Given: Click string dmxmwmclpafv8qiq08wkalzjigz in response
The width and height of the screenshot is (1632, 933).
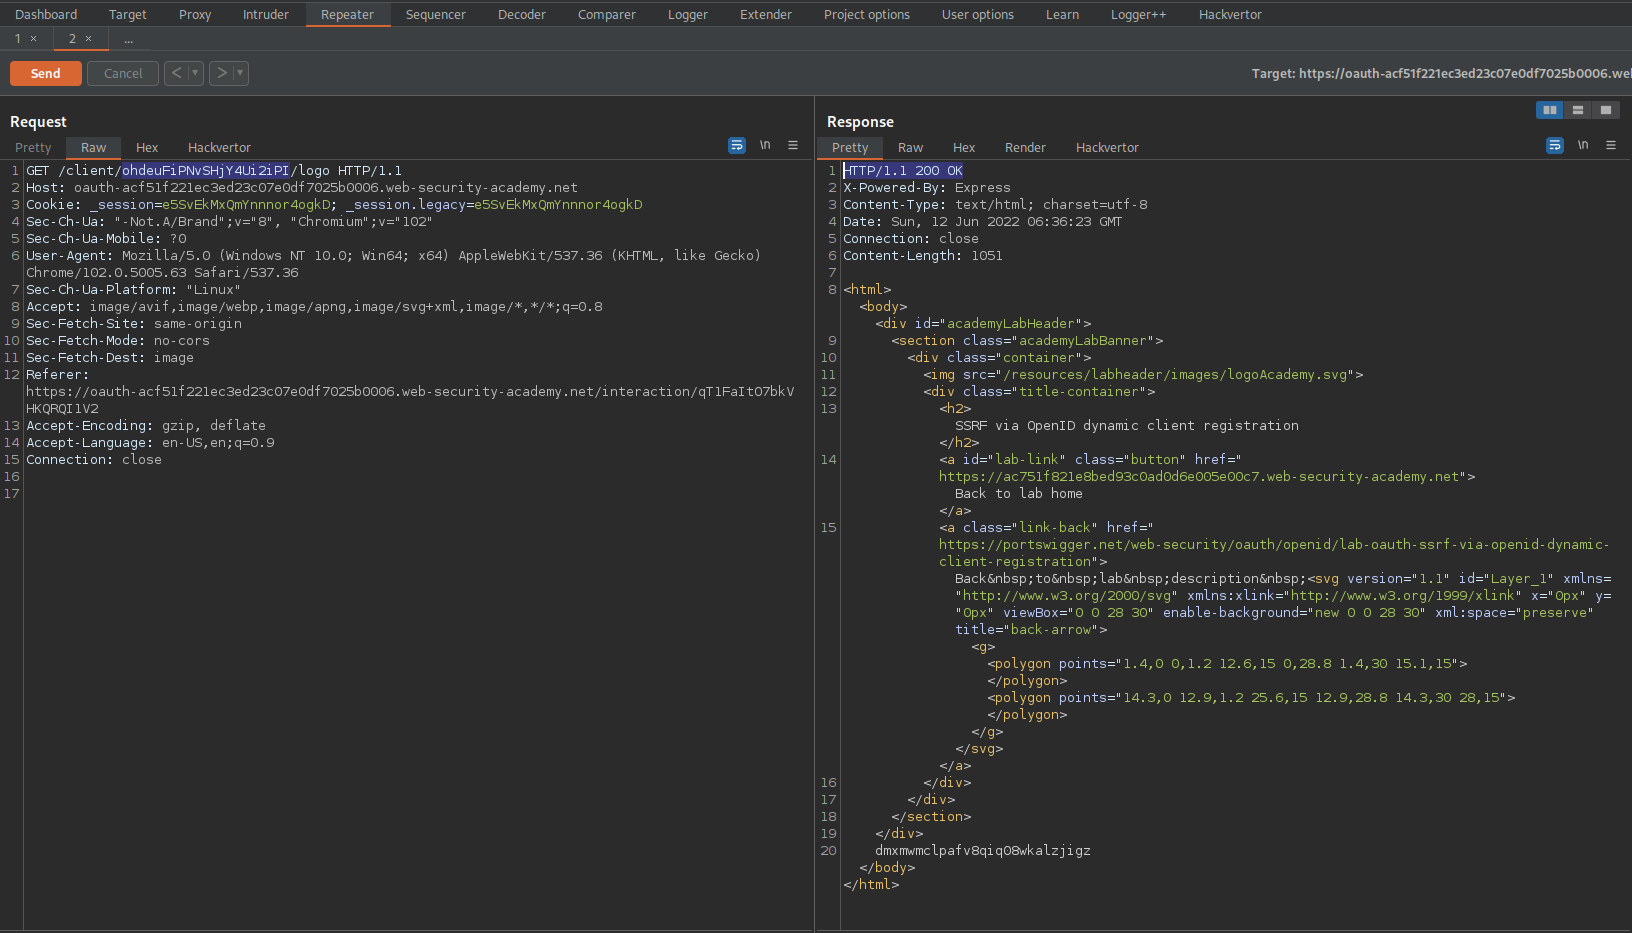Looking at the screenshot, I should (x=983, y=851).
